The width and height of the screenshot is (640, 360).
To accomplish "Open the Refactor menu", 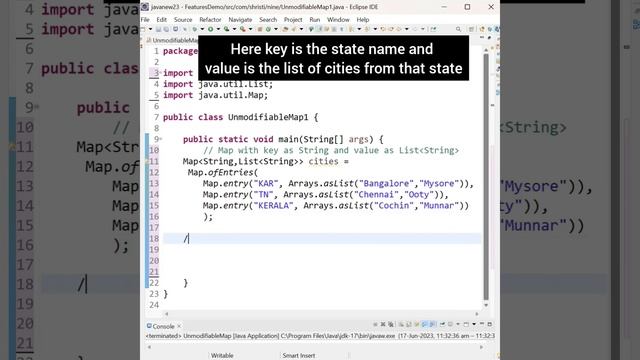I will coord(210,20).
